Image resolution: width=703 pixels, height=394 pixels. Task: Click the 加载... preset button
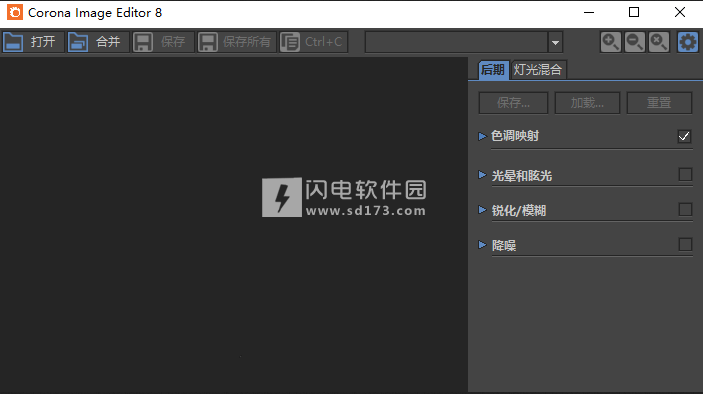587,103
